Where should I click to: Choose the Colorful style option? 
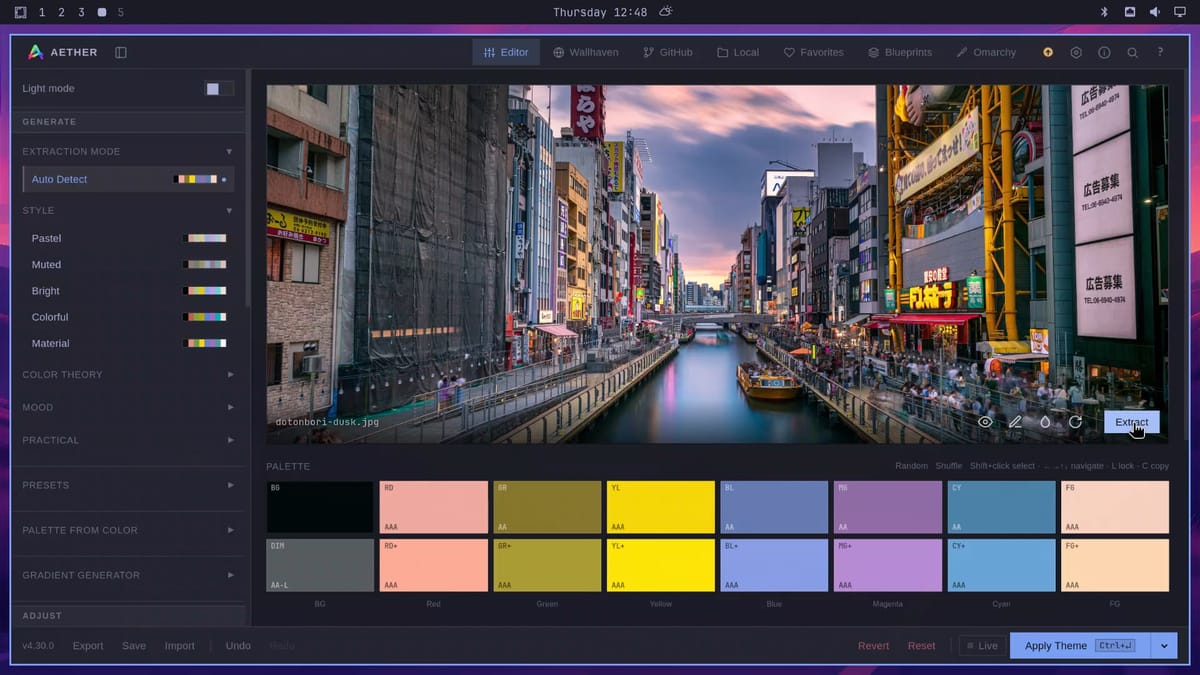pyautogui.click(x=129, y=317)
